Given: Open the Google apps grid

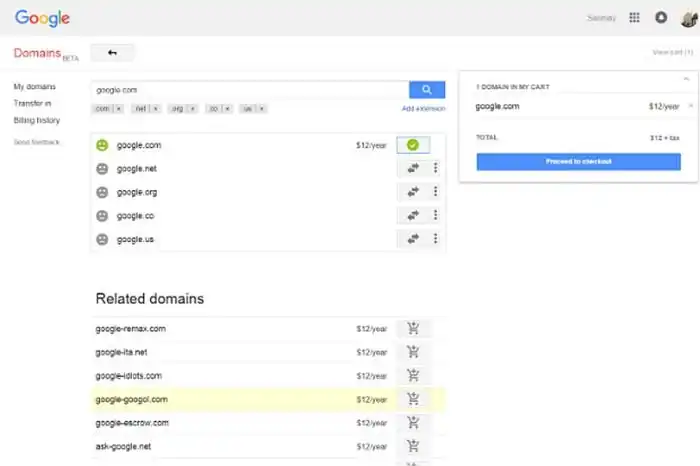Looking at the screenshot, I should pyautogui.click(x=634, y=17).
